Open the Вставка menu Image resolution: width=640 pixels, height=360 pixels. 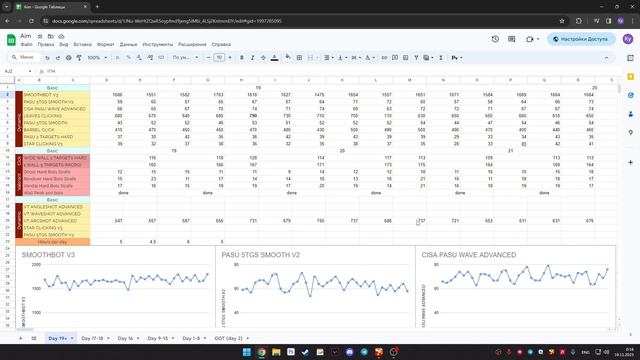tap(82, 44)
